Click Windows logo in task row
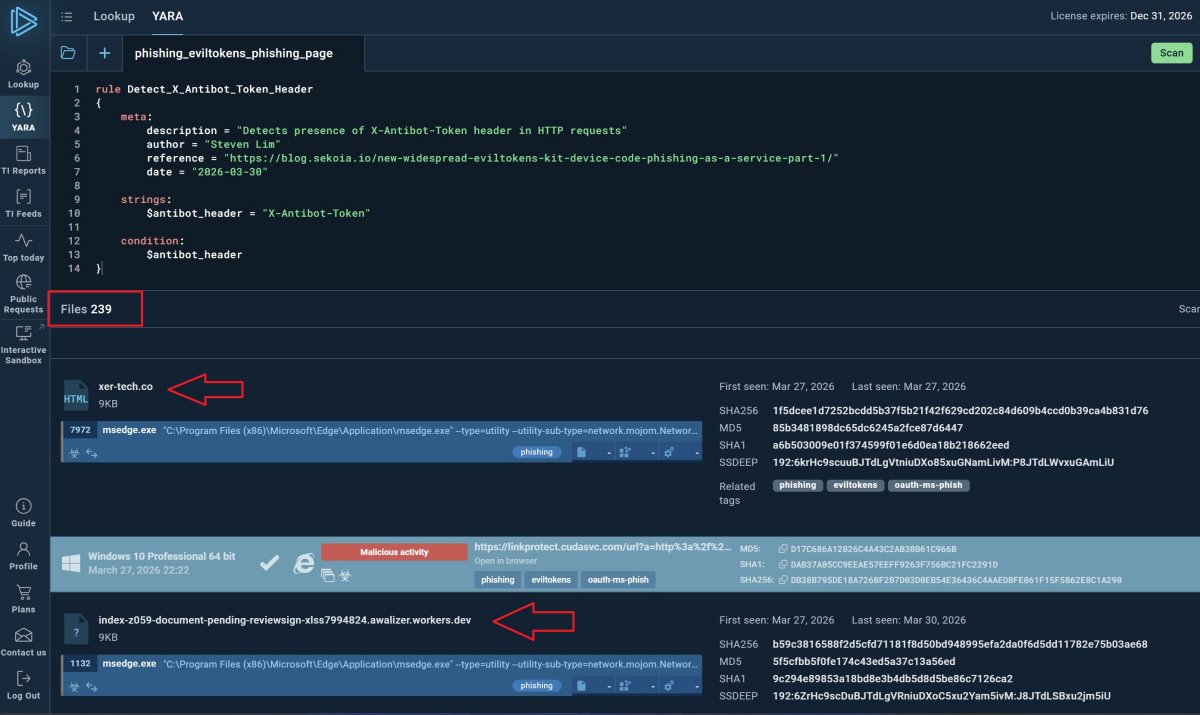 click(71, 563)
